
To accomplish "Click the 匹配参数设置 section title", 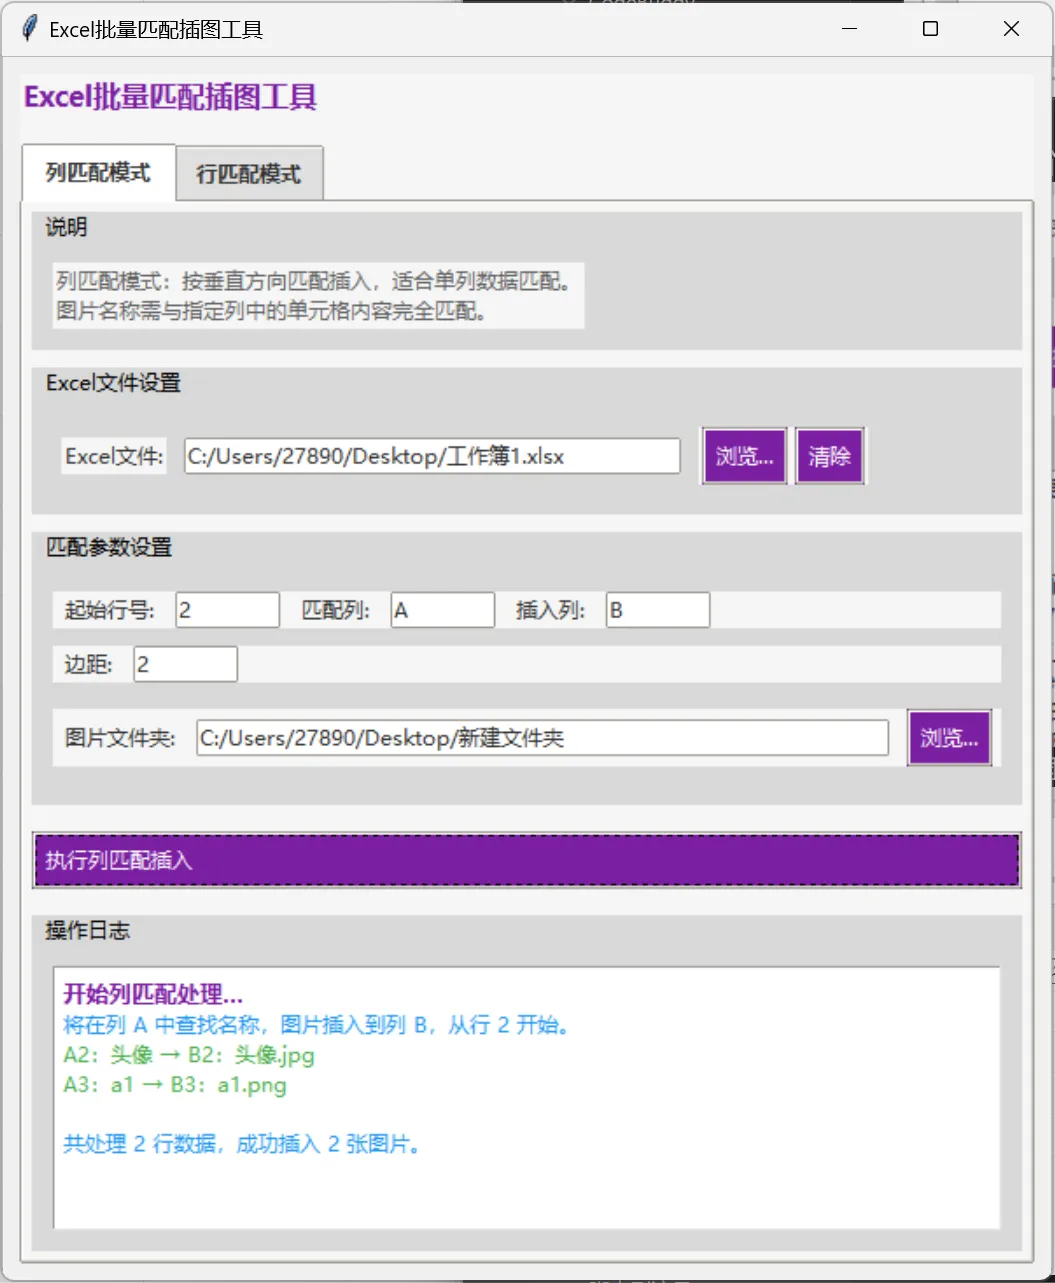I will [109, 547].
